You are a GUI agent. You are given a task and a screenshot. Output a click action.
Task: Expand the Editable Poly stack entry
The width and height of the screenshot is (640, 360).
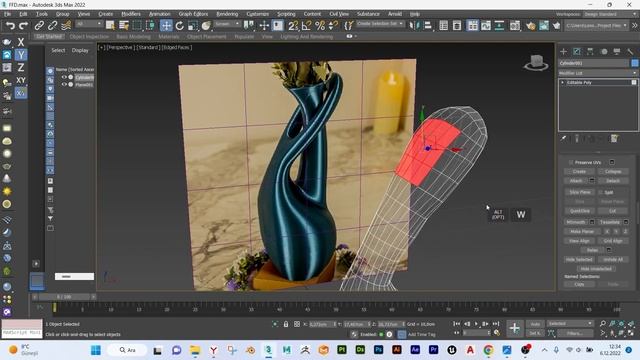tap(562, 82)
